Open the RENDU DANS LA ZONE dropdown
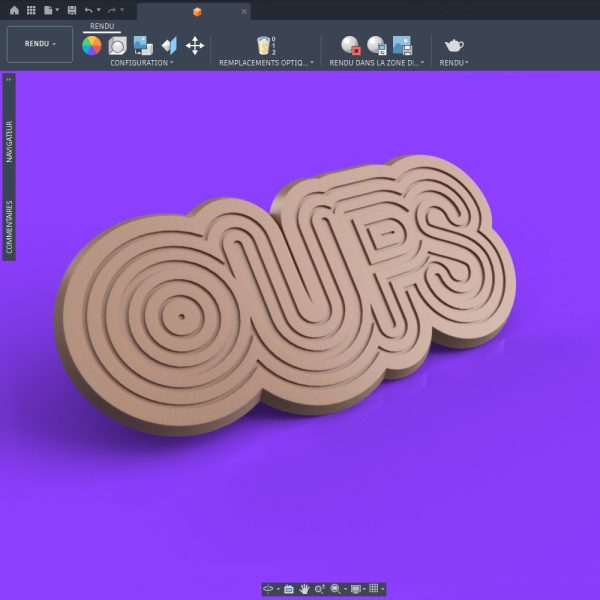This screenshot has width=600, height=600. click(377, 63)
